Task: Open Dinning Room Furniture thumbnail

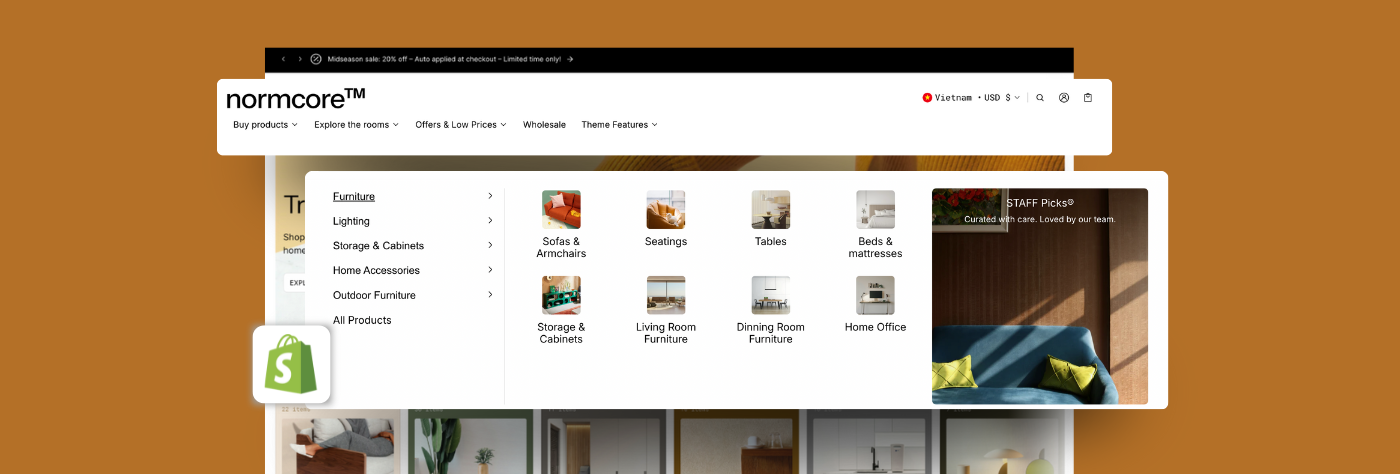Action: [771, 295]
